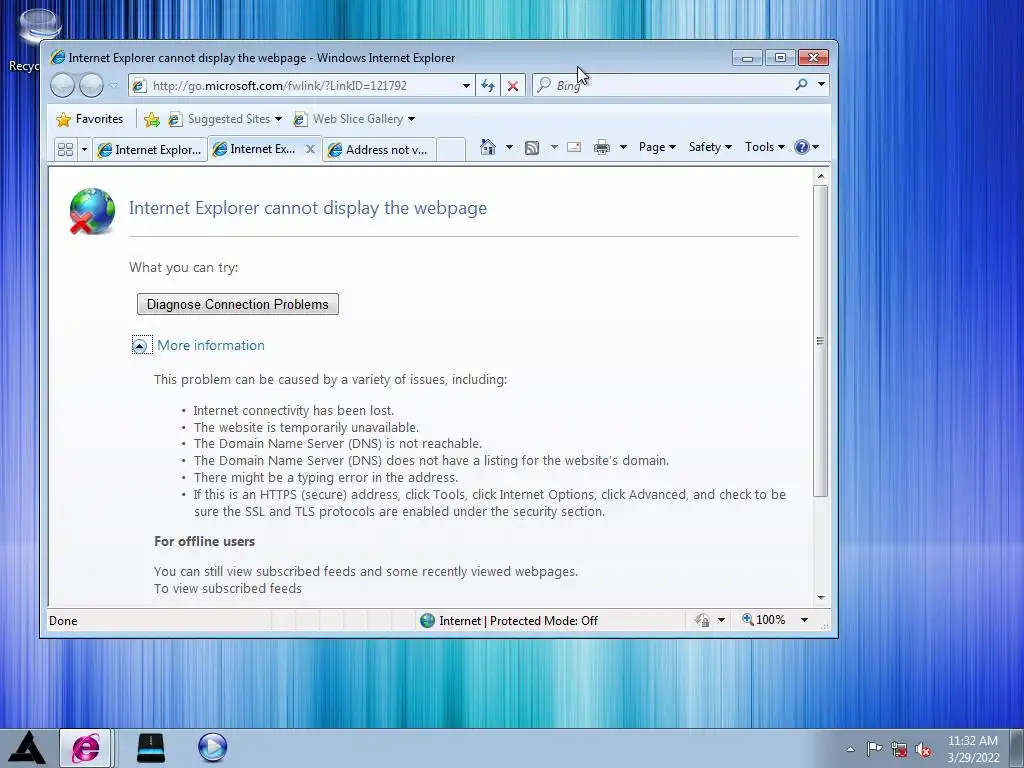
Task: Click the Start button on the taskbar
Action: [x=27, y=748]
